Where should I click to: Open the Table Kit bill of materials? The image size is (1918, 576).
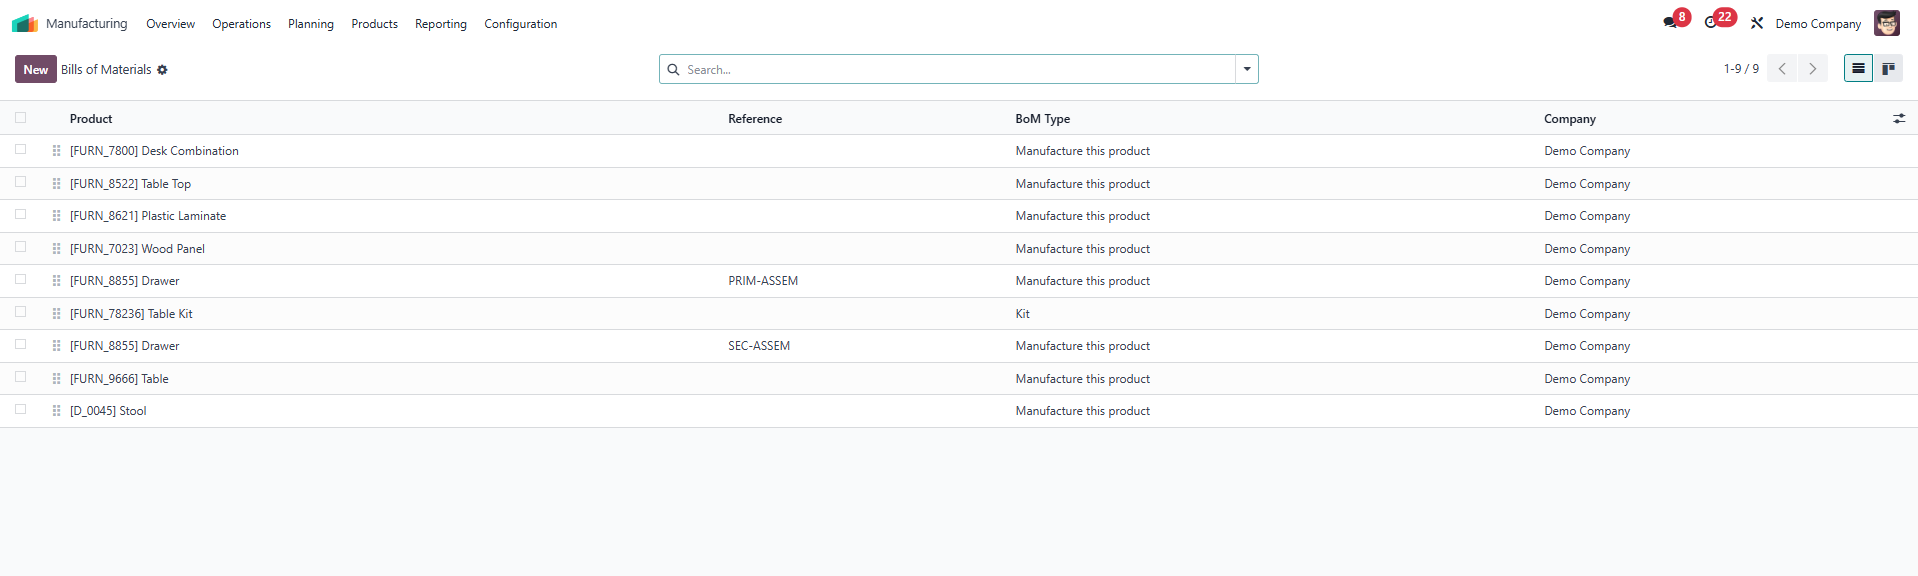pyautogui.click(x=131, y=314)
